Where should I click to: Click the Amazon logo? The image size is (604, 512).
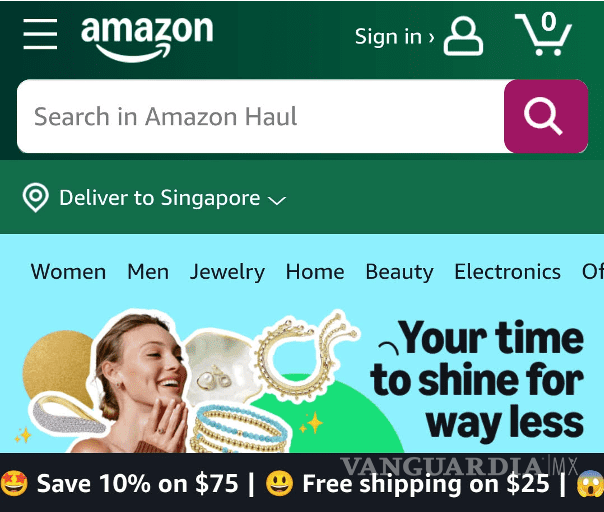147,39
